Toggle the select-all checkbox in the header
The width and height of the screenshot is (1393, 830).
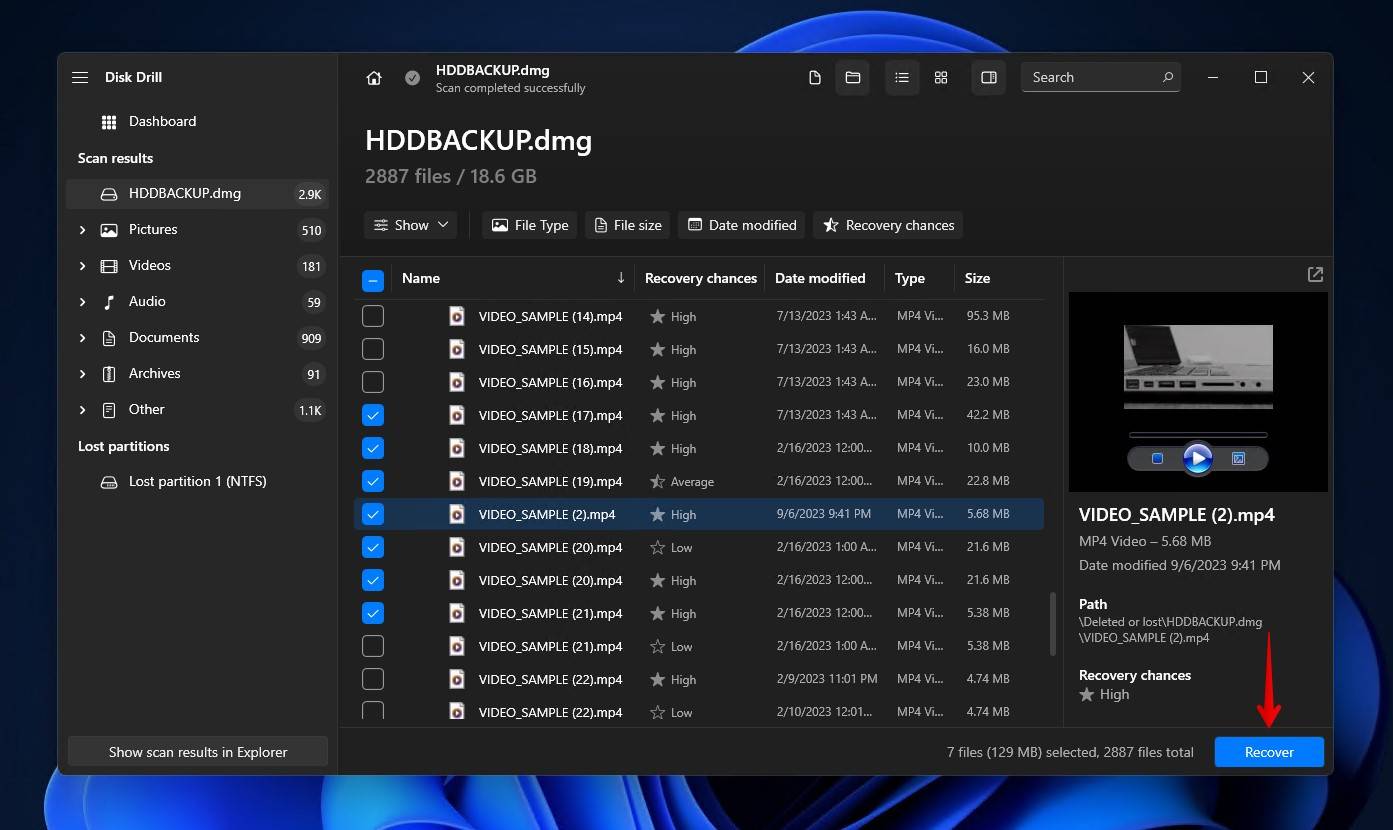373,281
